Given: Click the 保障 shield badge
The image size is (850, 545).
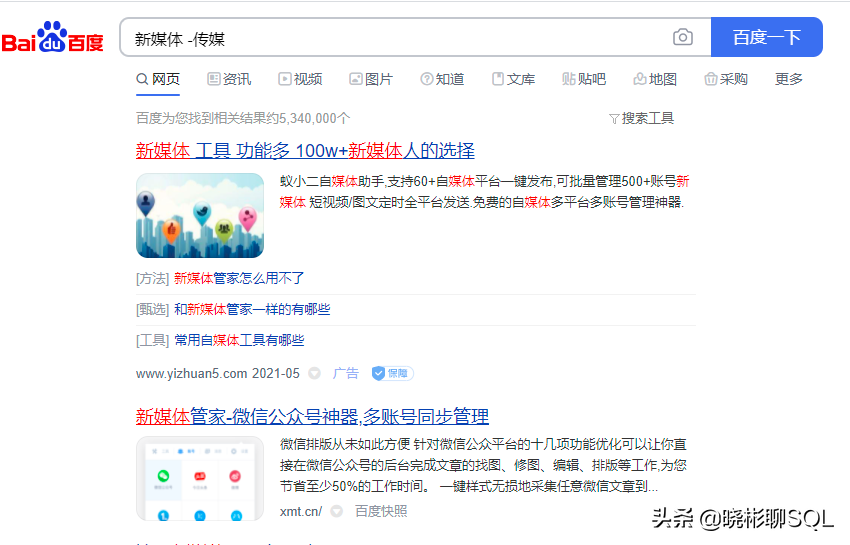Looking at the screenshot, I should (392, 373).
